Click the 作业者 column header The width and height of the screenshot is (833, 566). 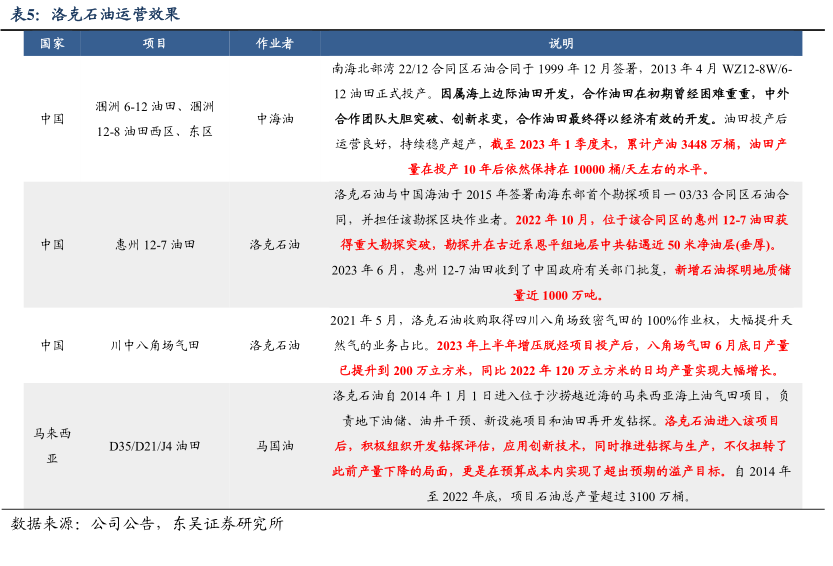coord(274,44)
